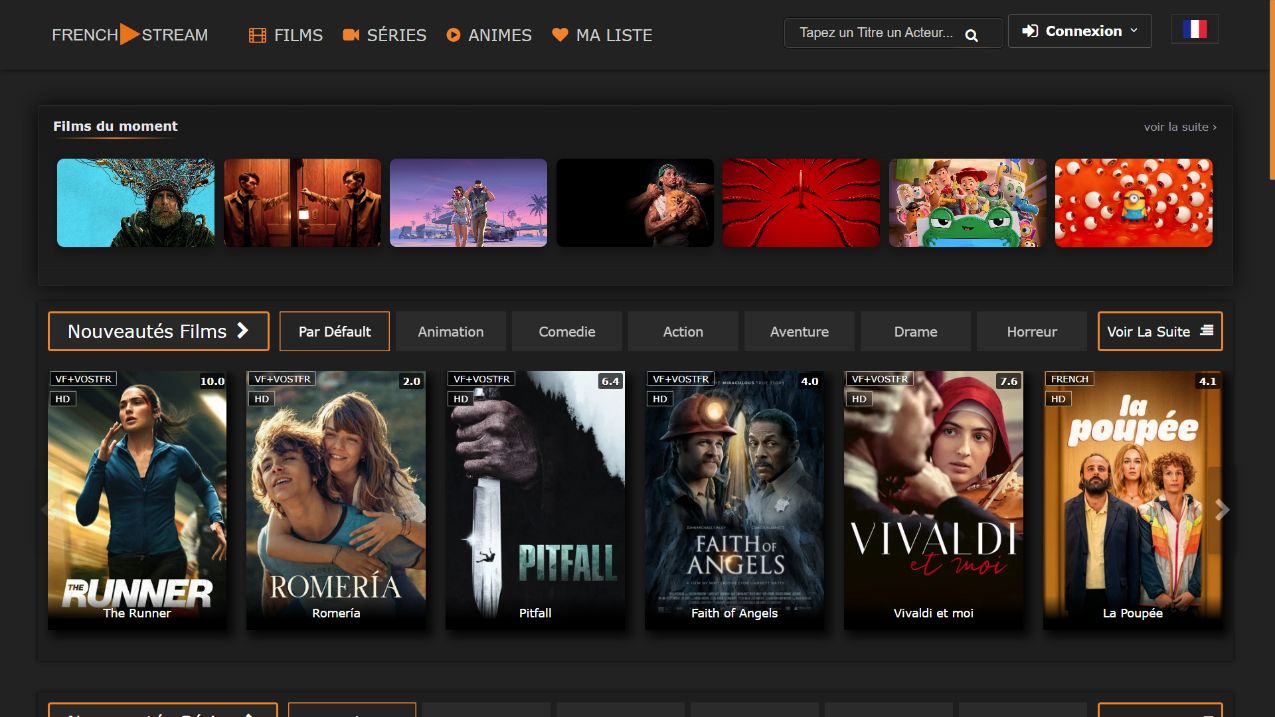Click the 'Films du moment' heading
The height and width of the screenshot is (717, 1275).
(115, 126)
